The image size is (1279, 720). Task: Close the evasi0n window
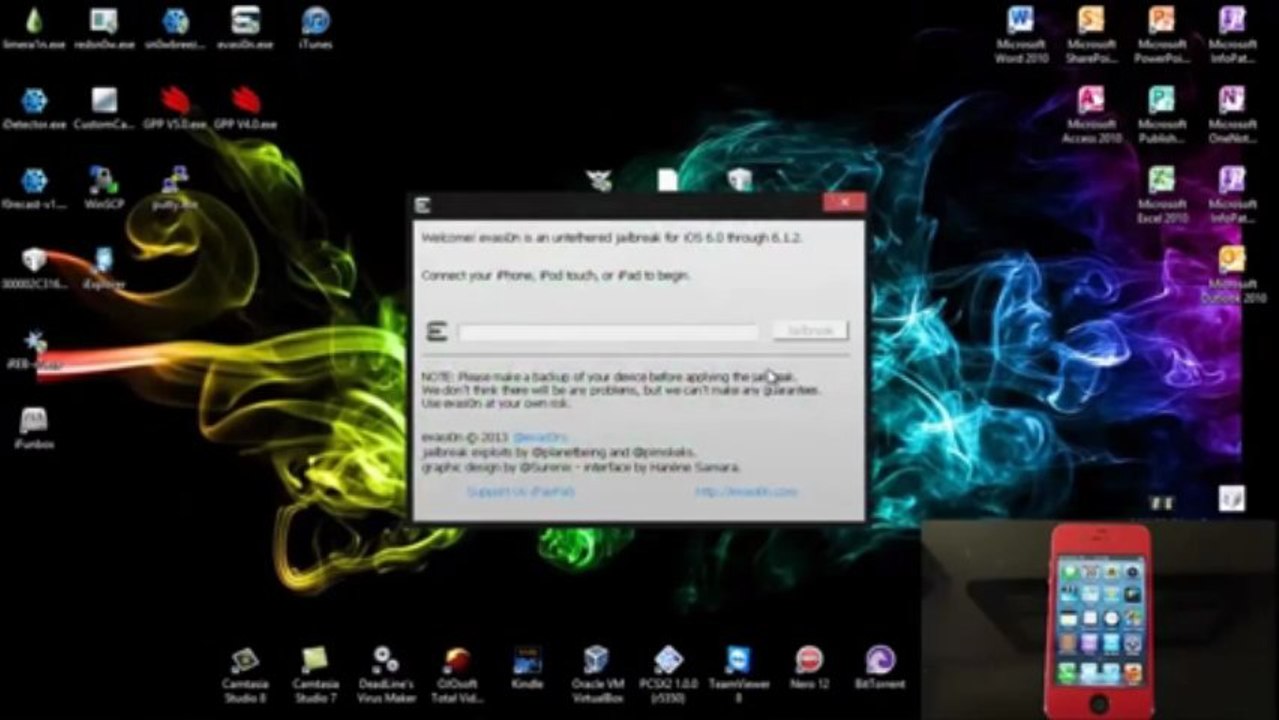844,203
